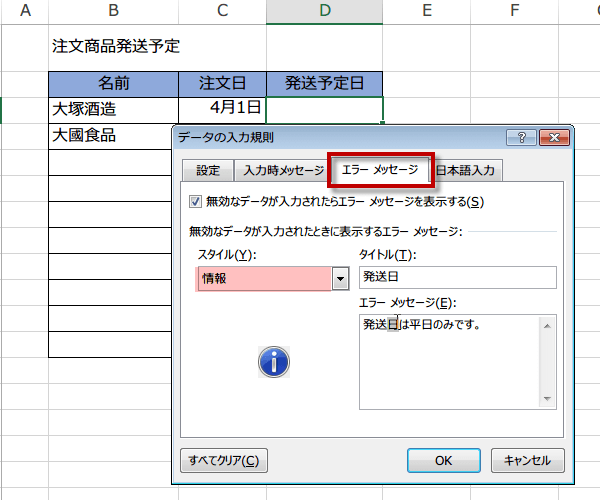Screen dimensions: 600x500
Task: Switch to the 日本語入力 tab
Action: 465,170
